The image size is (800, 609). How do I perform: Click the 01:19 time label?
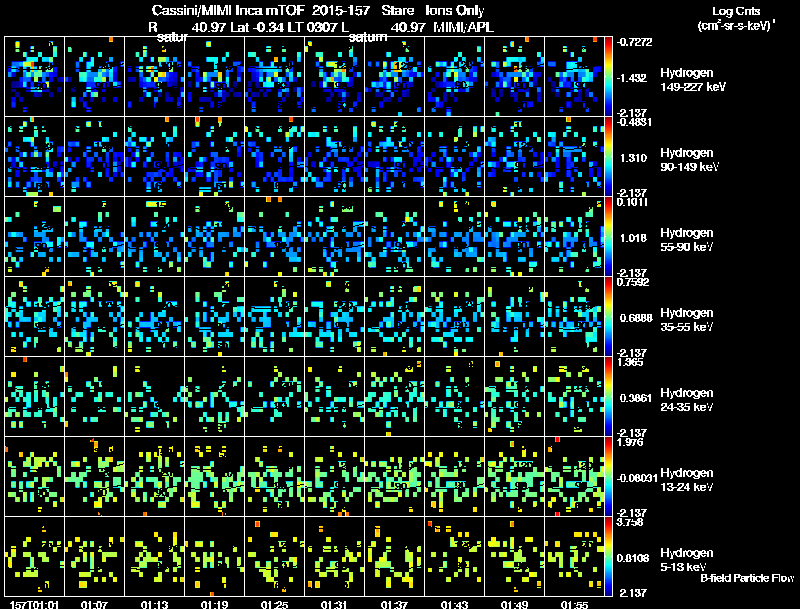pyautogui.click(x=214, y=605)
